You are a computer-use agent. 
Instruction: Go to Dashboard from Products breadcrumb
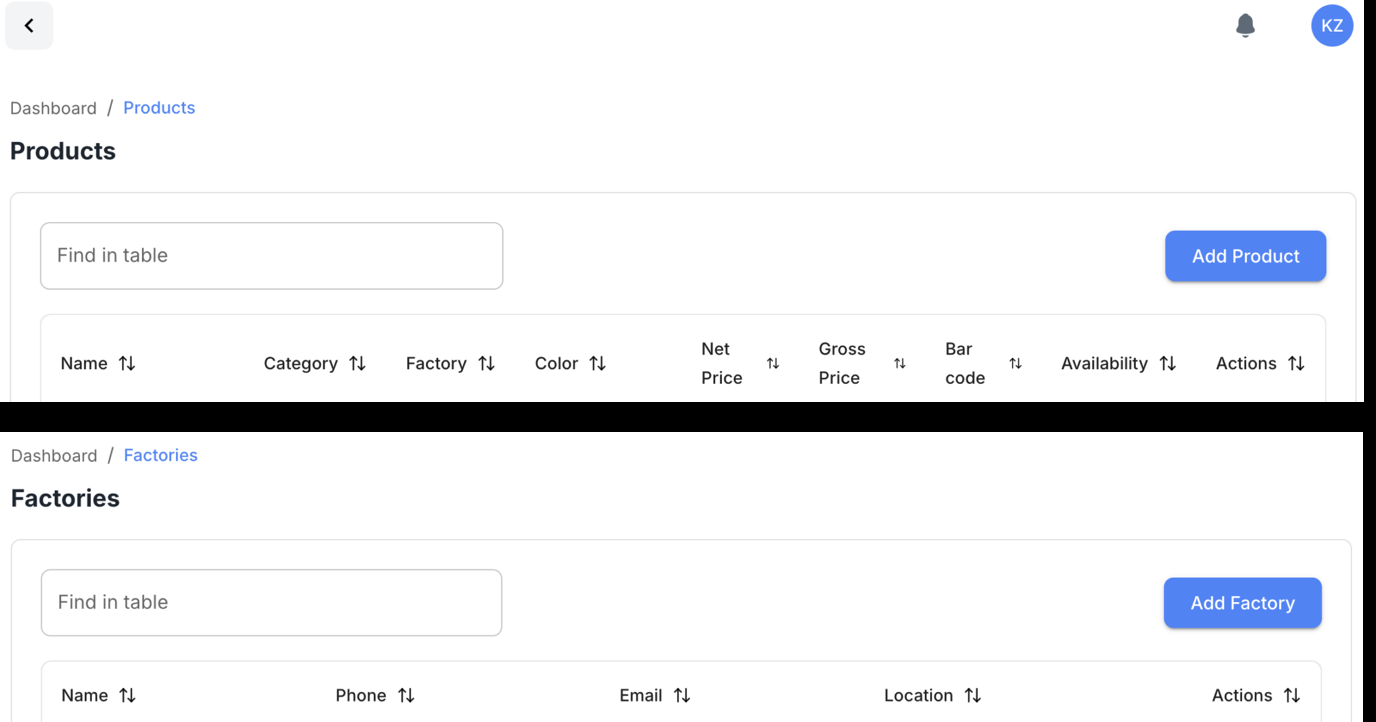53,108
